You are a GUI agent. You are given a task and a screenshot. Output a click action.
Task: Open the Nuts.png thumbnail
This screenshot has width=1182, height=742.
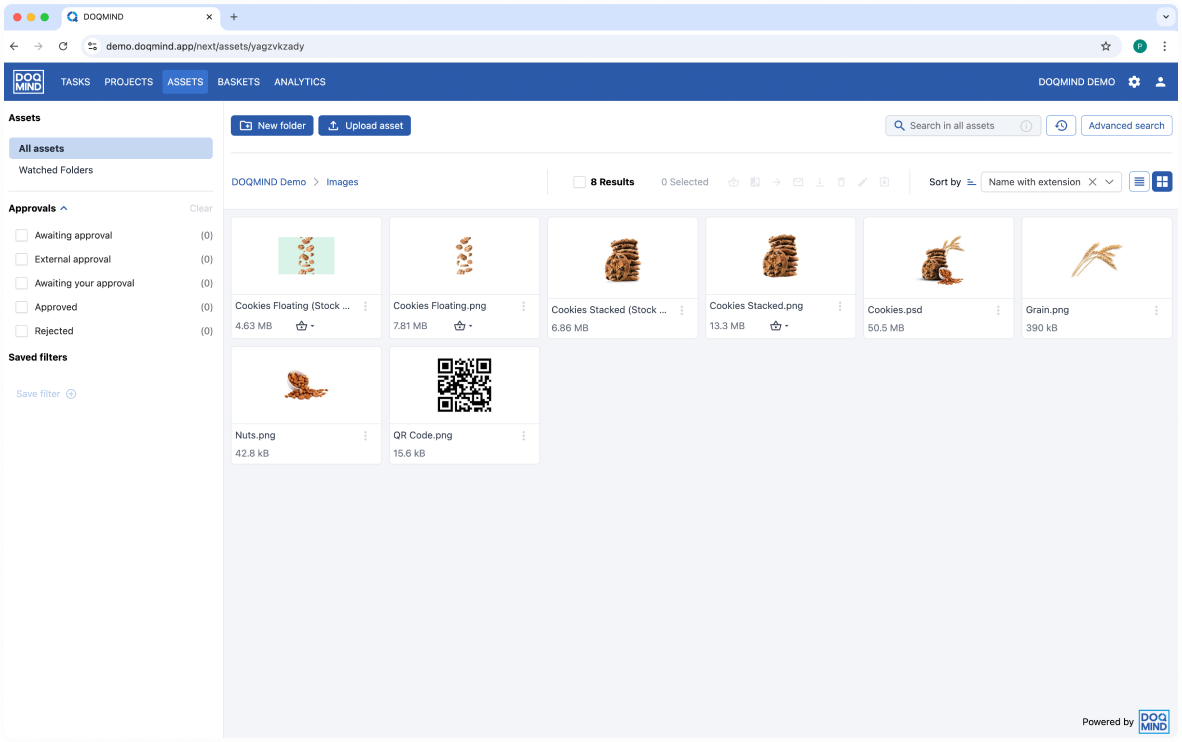click(x=306, y=385)
